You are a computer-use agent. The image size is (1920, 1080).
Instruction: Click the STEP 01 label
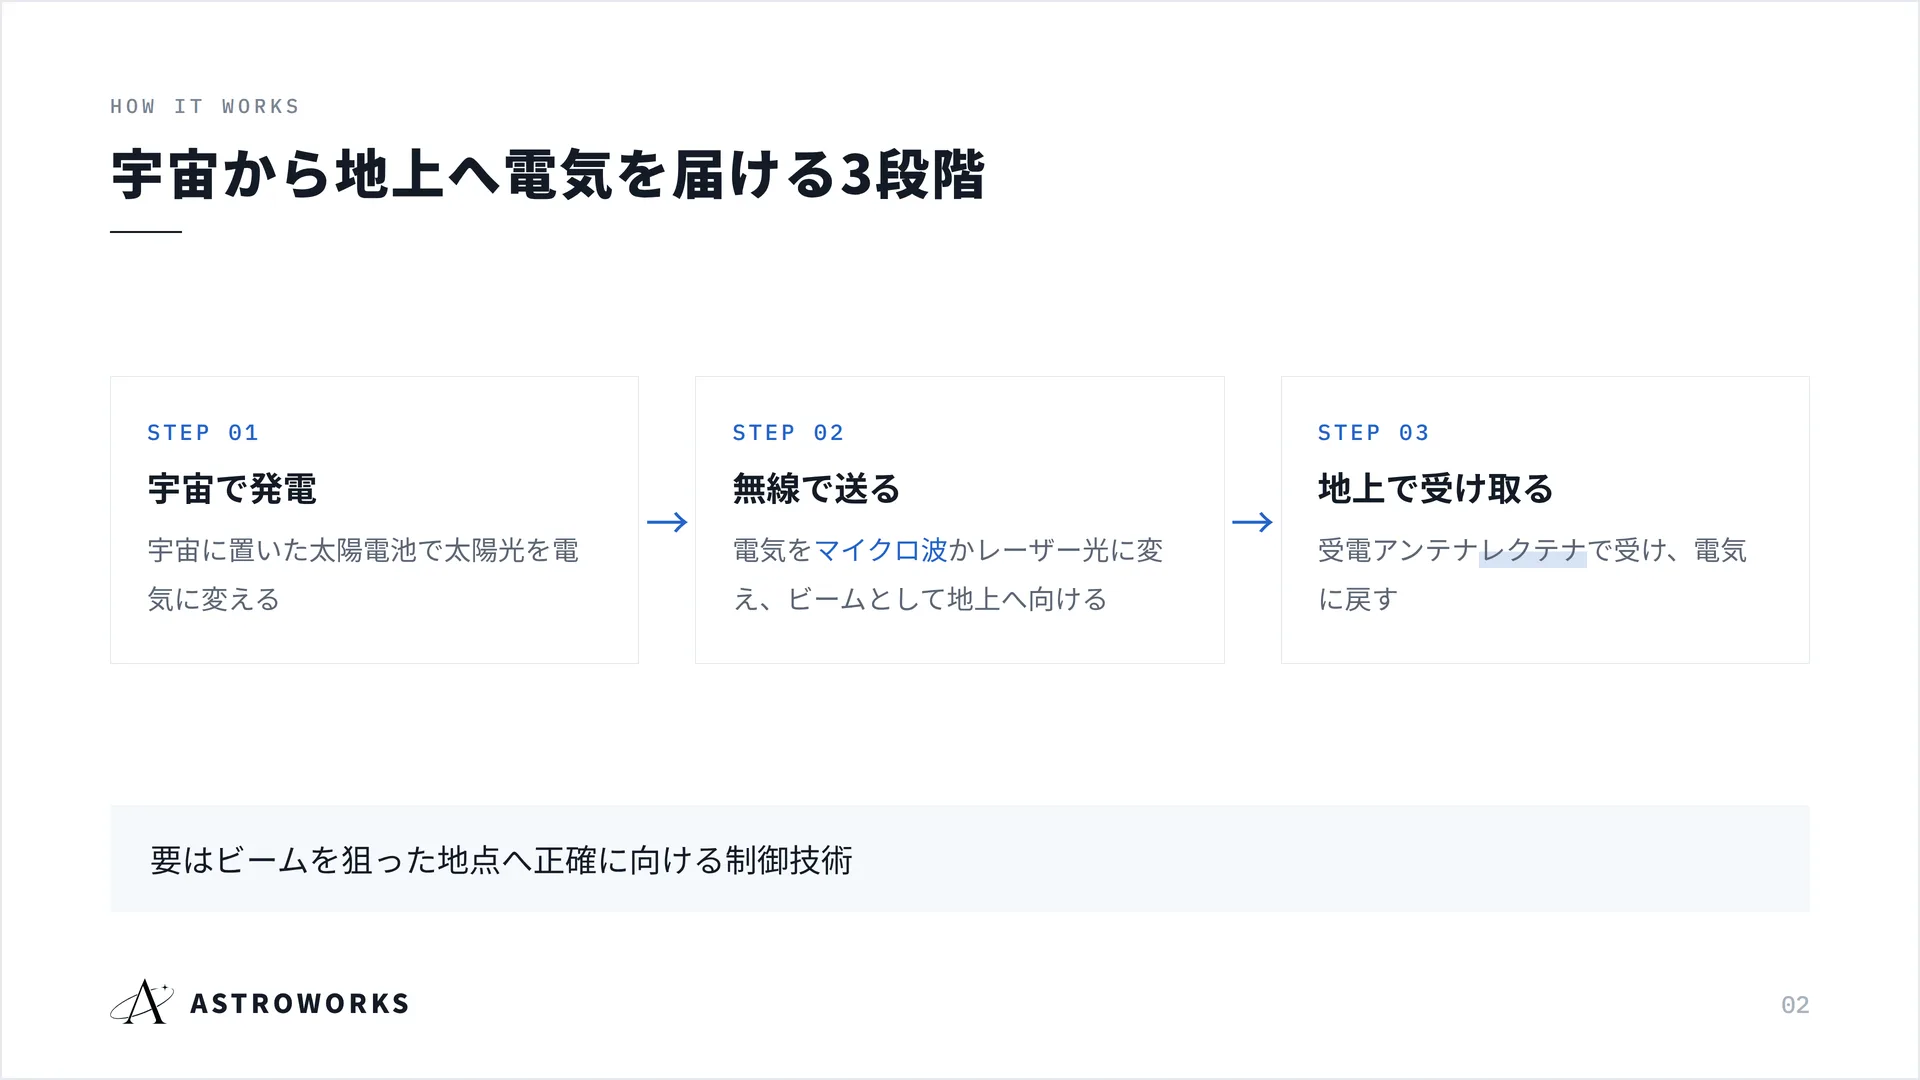pos(203,432)
